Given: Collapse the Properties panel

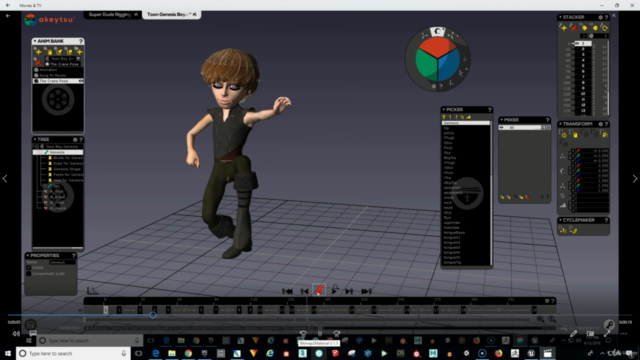Looking at the screenshot, I should coord(28,256).
